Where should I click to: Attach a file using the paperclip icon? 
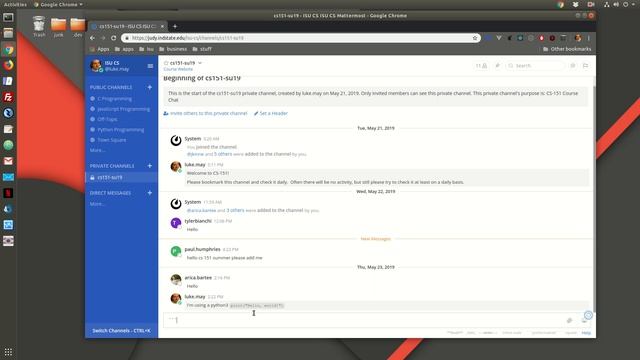(569, 320)
